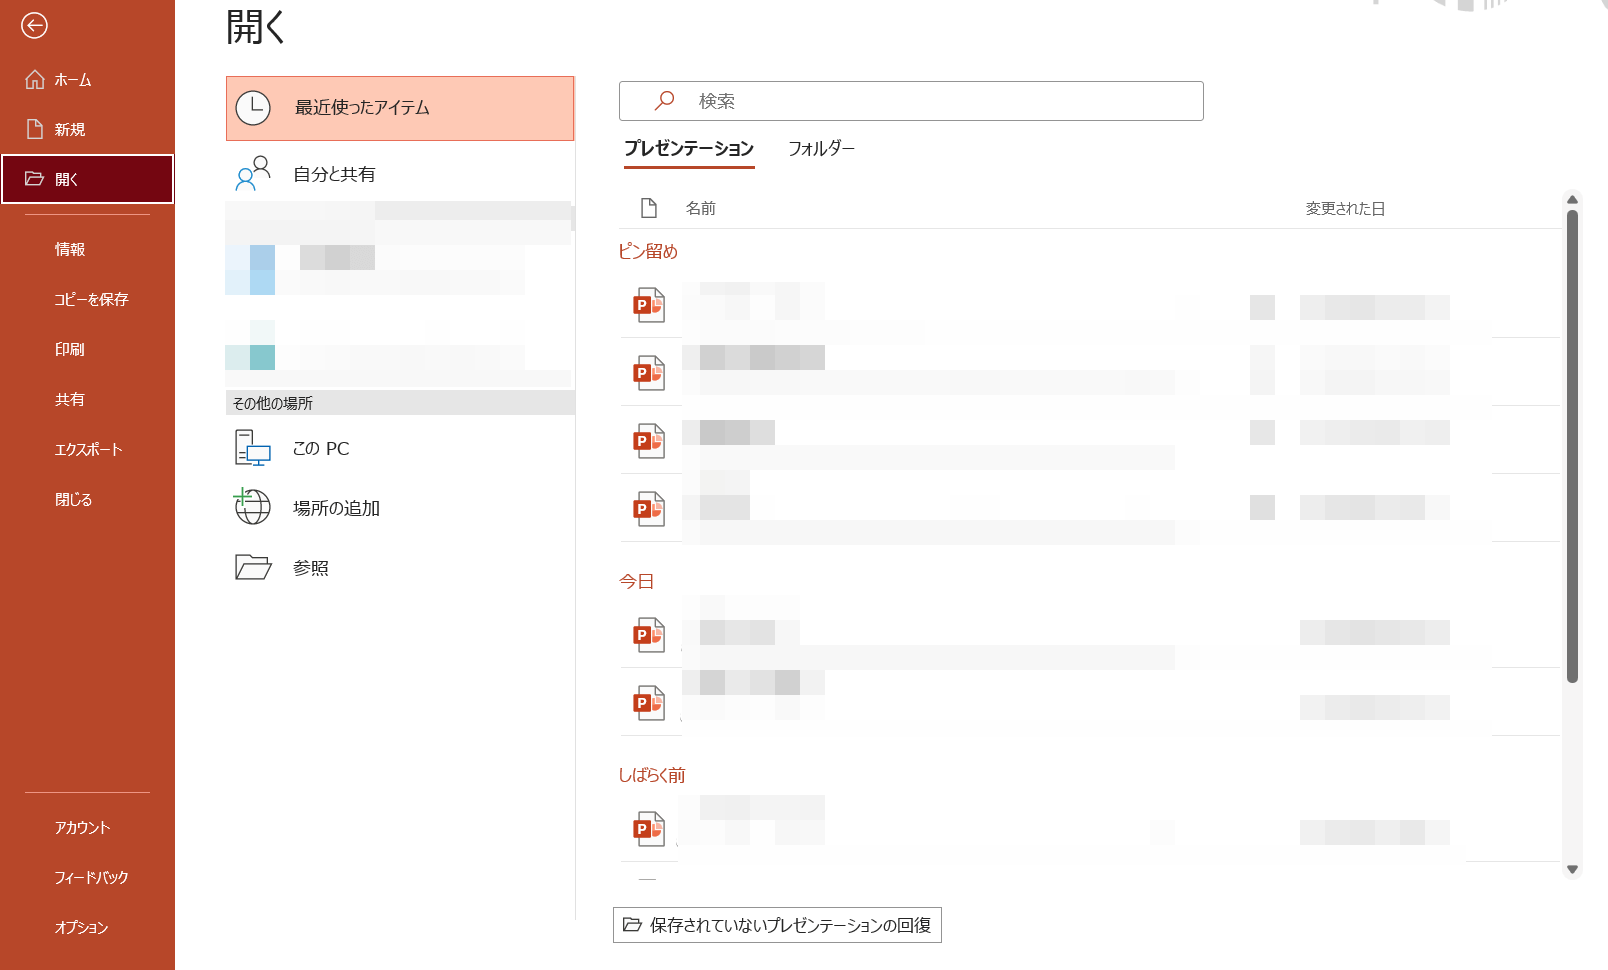The image size is (1608, 970).
Task: Open the fourth pinned presentation file icon
Action: (649, 509)
